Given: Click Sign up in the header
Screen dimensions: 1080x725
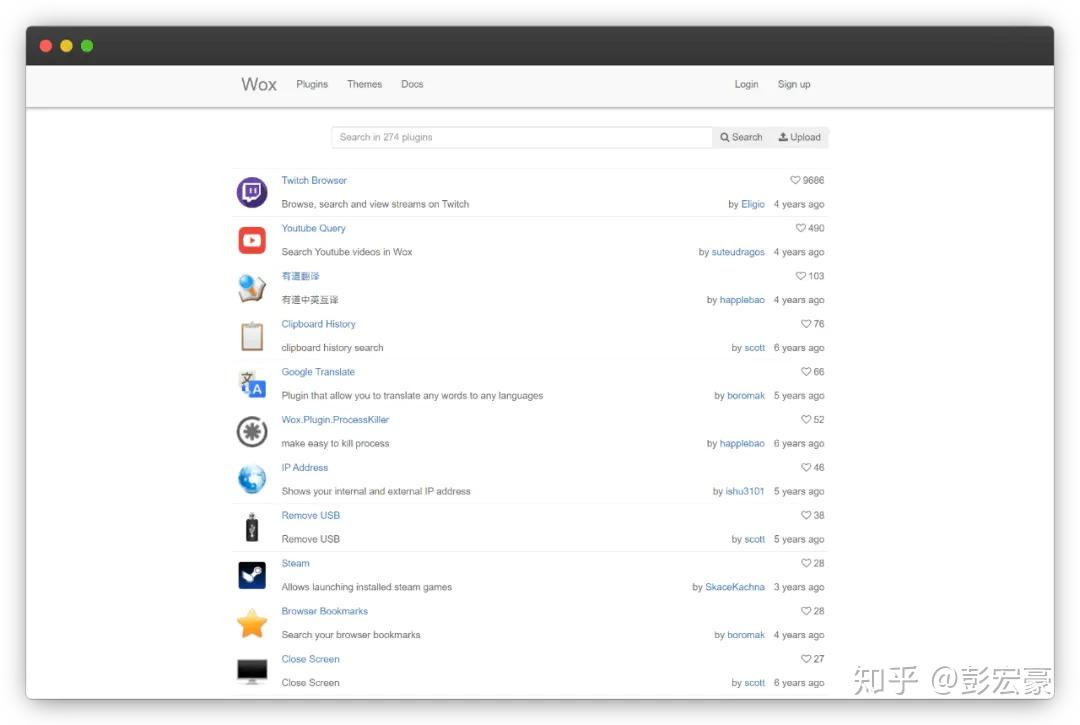Looking at the screenshot, I should point(793,84).
